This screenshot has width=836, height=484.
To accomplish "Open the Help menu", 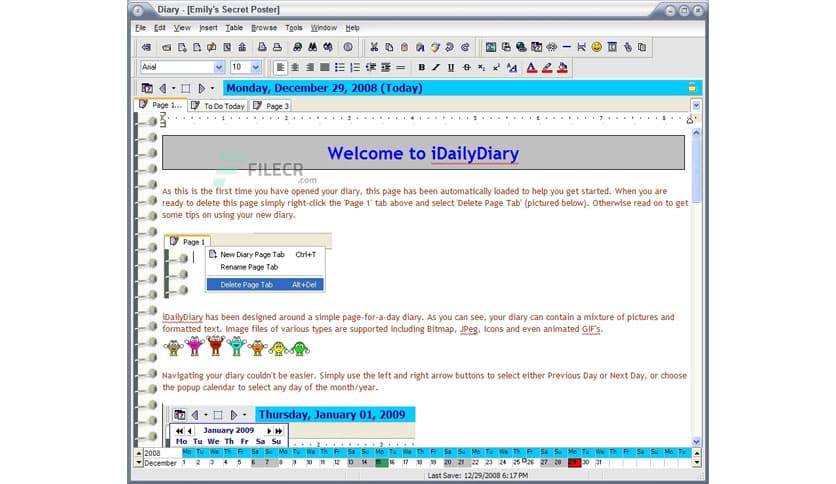I will [x=352, y=28].
